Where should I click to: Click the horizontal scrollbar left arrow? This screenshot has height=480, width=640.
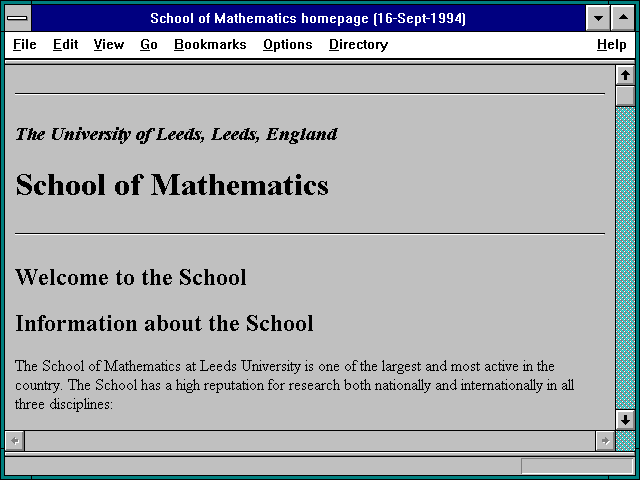tap(15, 441)
